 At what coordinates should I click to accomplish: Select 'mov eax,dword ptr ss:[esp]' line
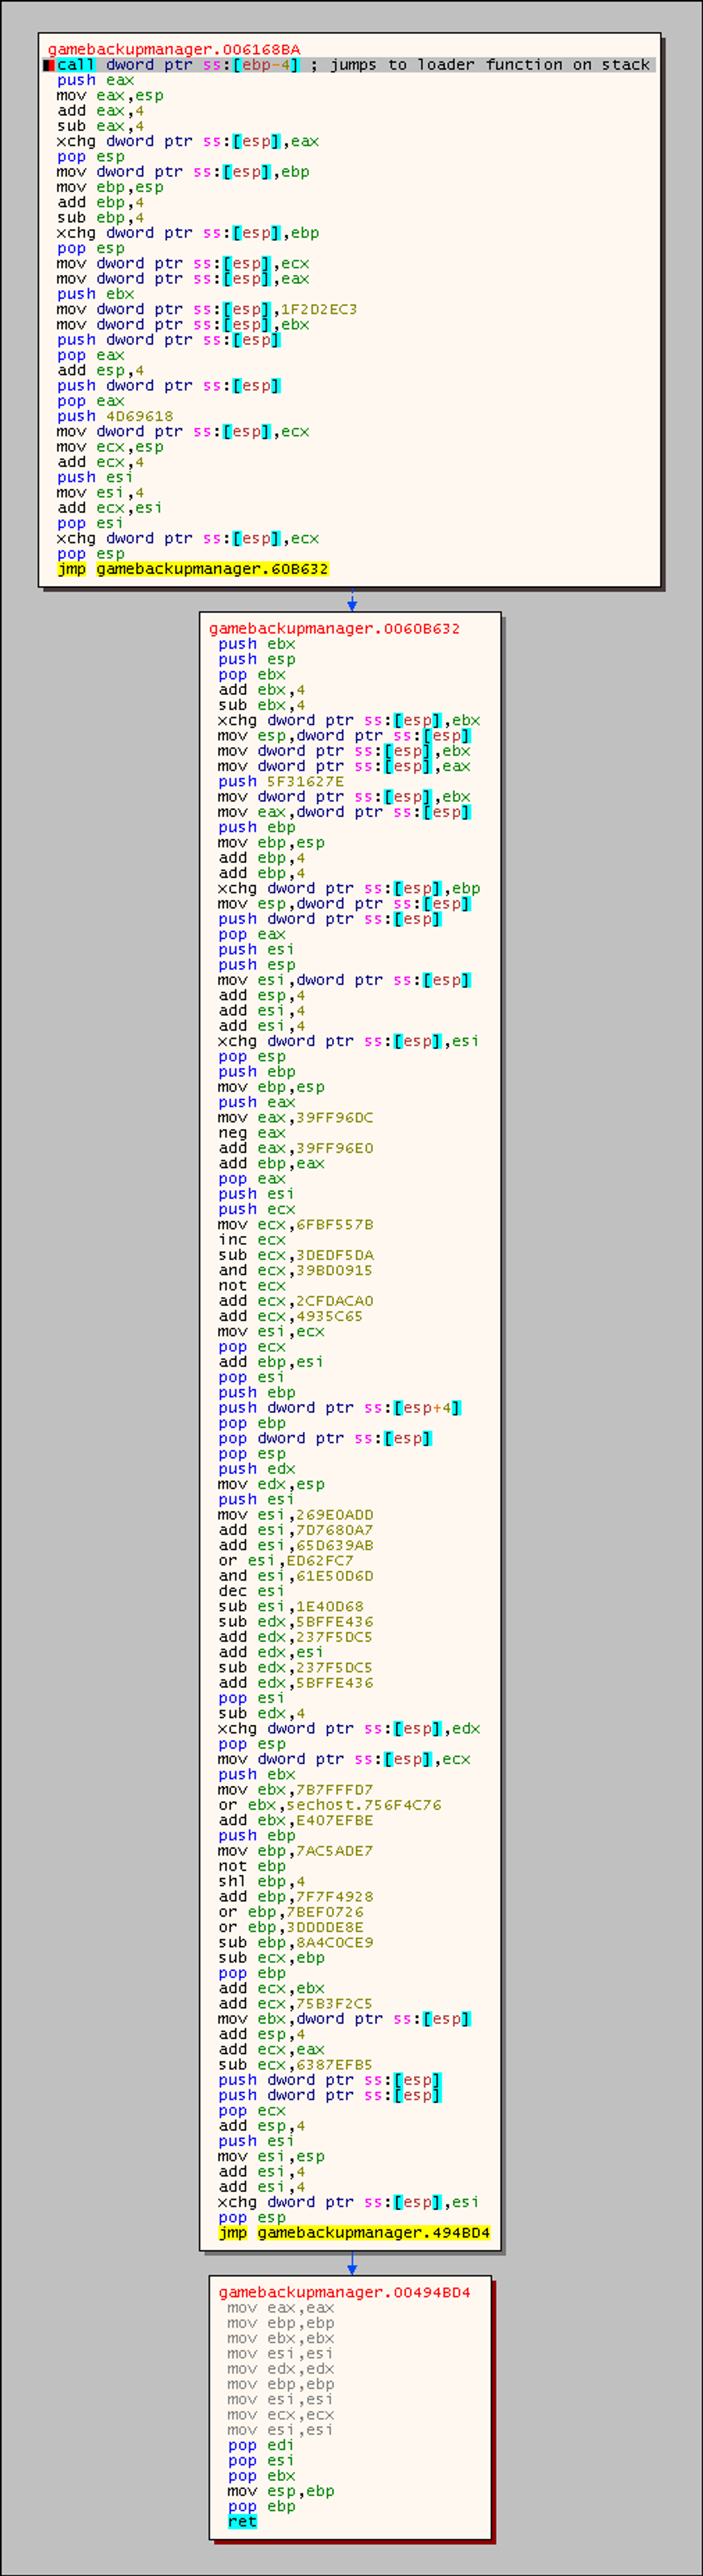point(344,812)
